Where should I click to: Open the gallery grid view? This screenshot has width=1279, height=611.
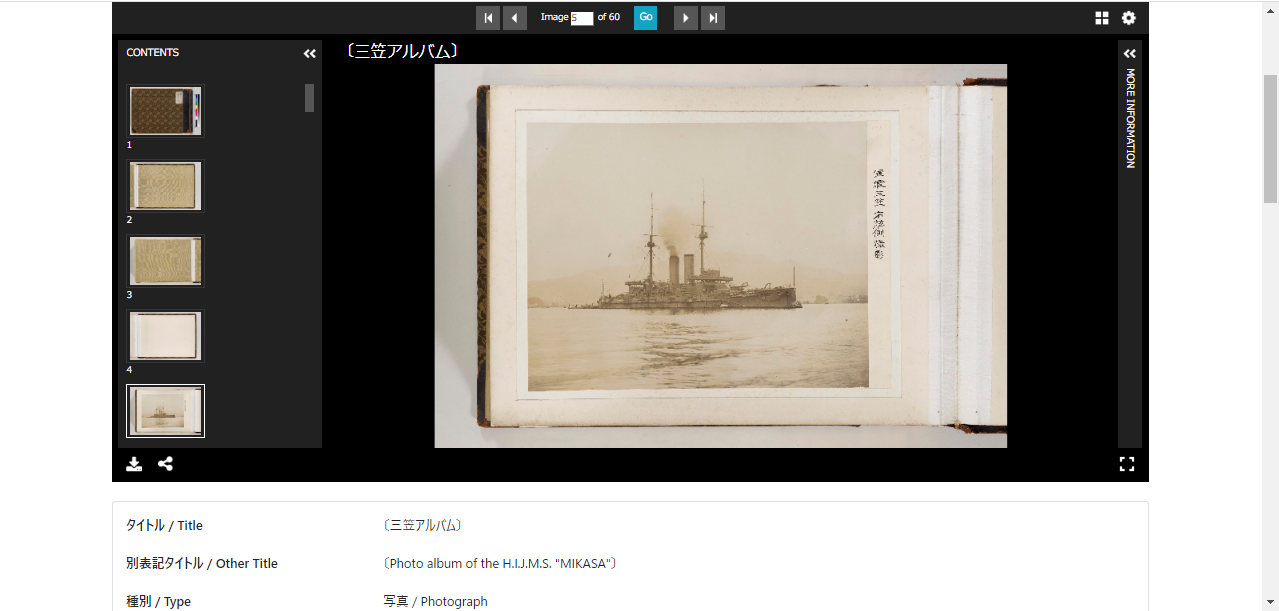click(x=1102, y=18)
